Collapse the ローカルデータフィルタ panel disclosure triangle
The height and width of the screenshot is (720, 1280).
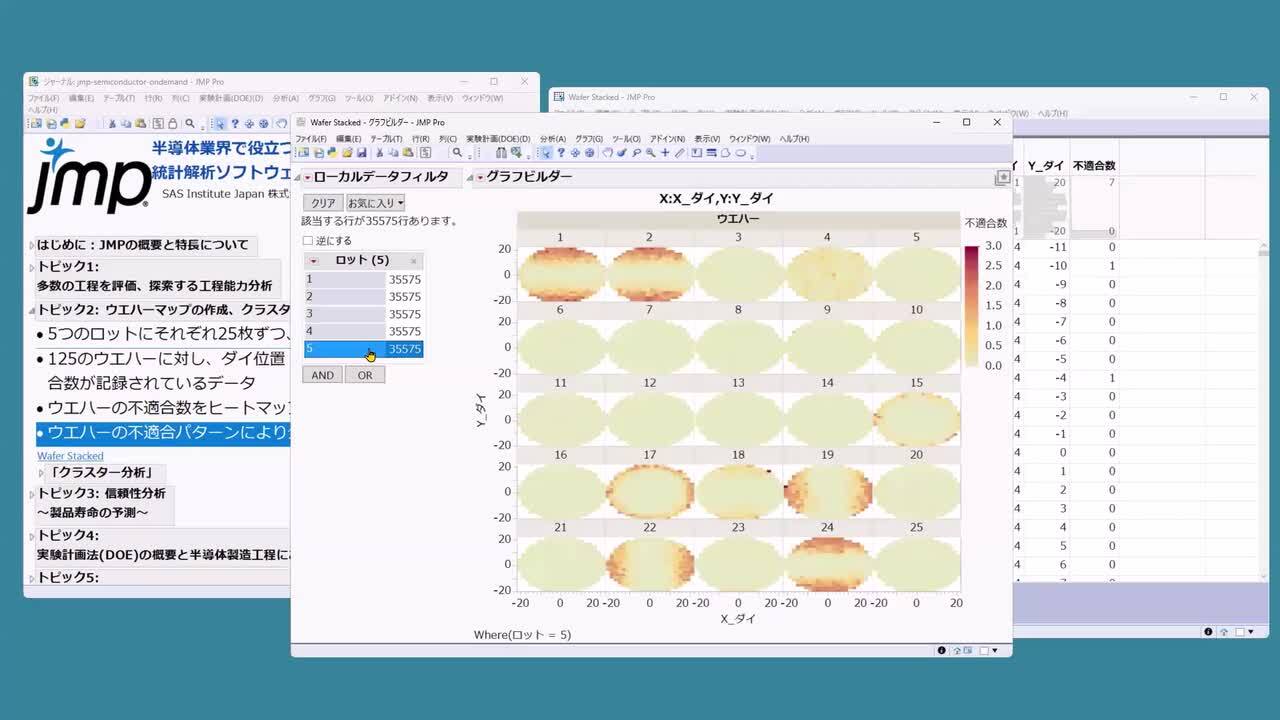click(297, 178)
